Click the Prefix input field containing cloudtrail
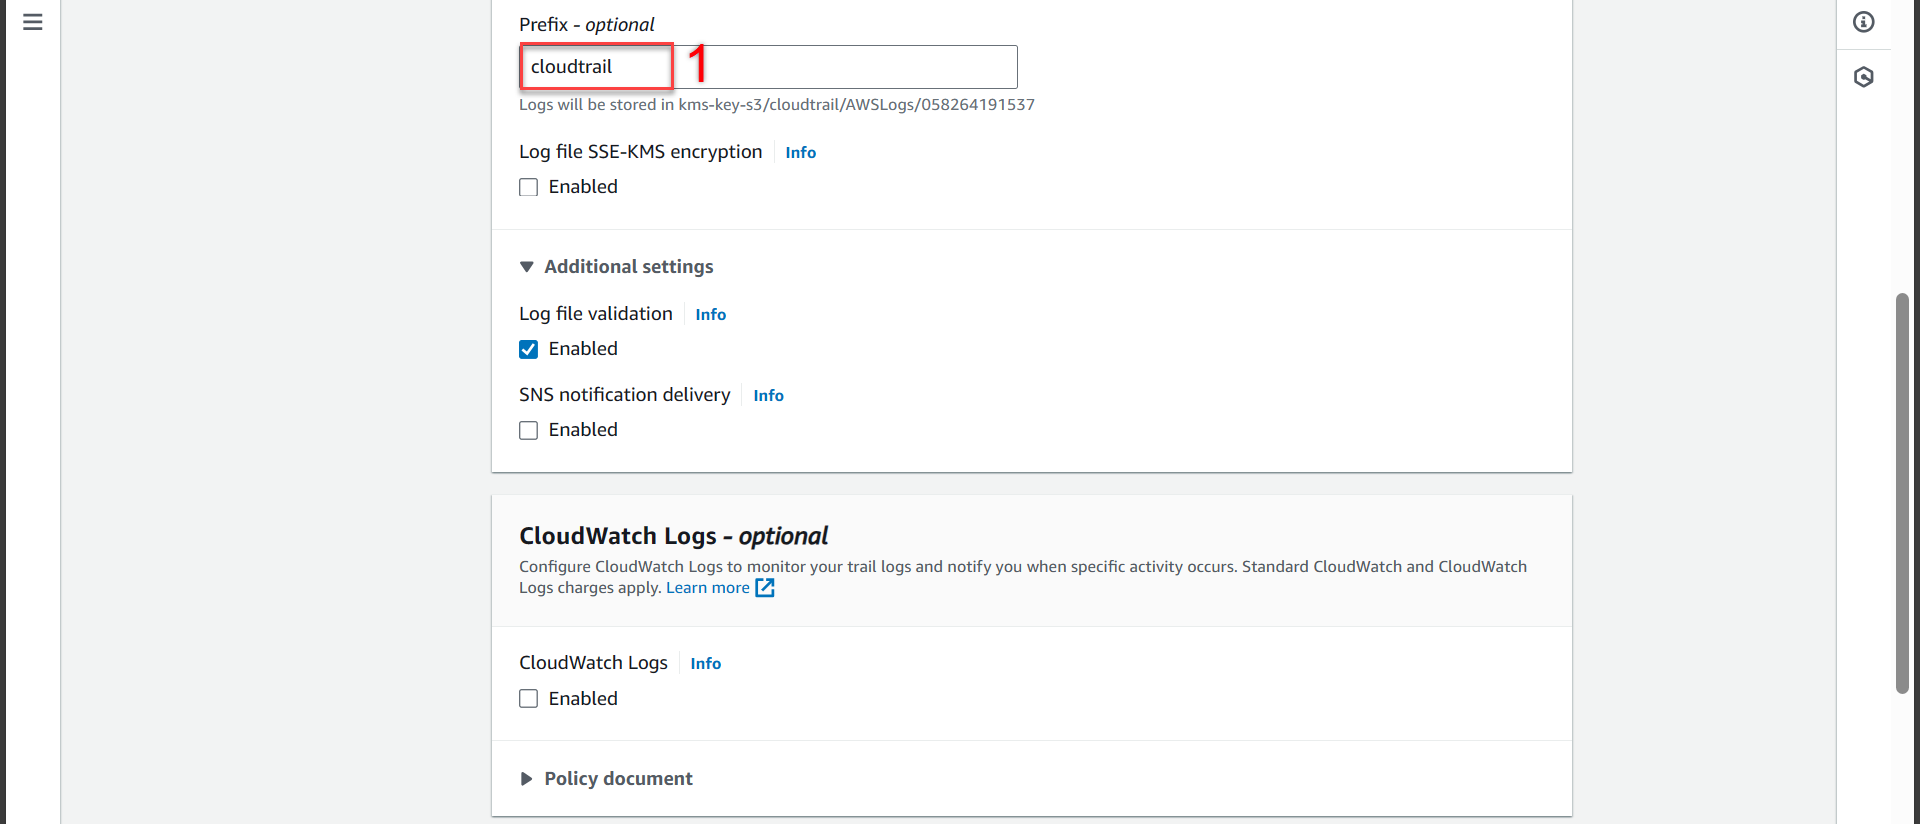 pyautogui.click(x=767, y=67)
